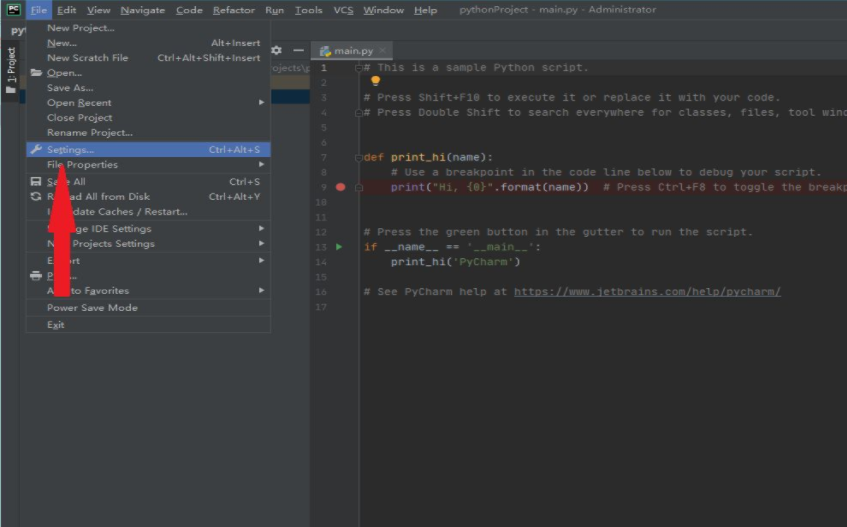
Task: Click line number 17 in gutter
Action: (x=321, y=307)
